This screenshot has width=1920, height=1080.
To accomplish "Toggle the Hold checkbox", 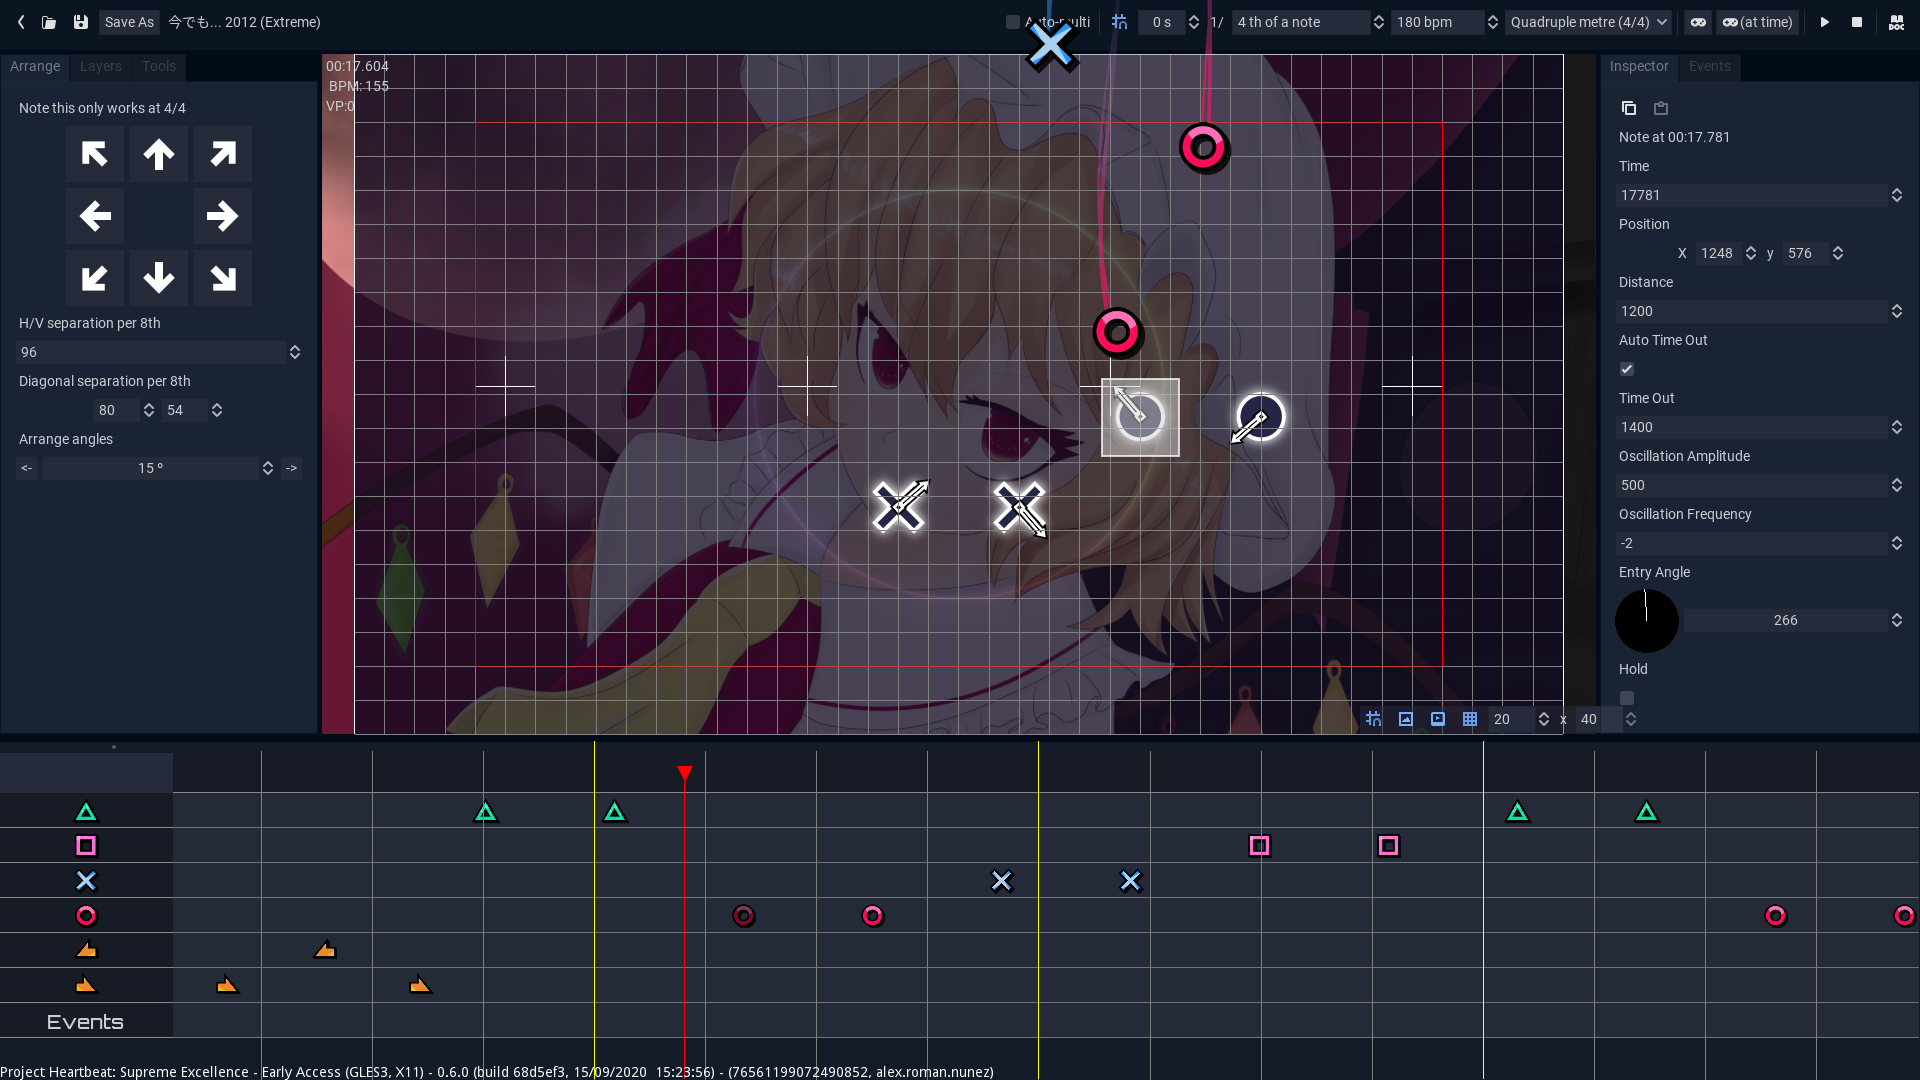I will click(x=1627, y=698).
